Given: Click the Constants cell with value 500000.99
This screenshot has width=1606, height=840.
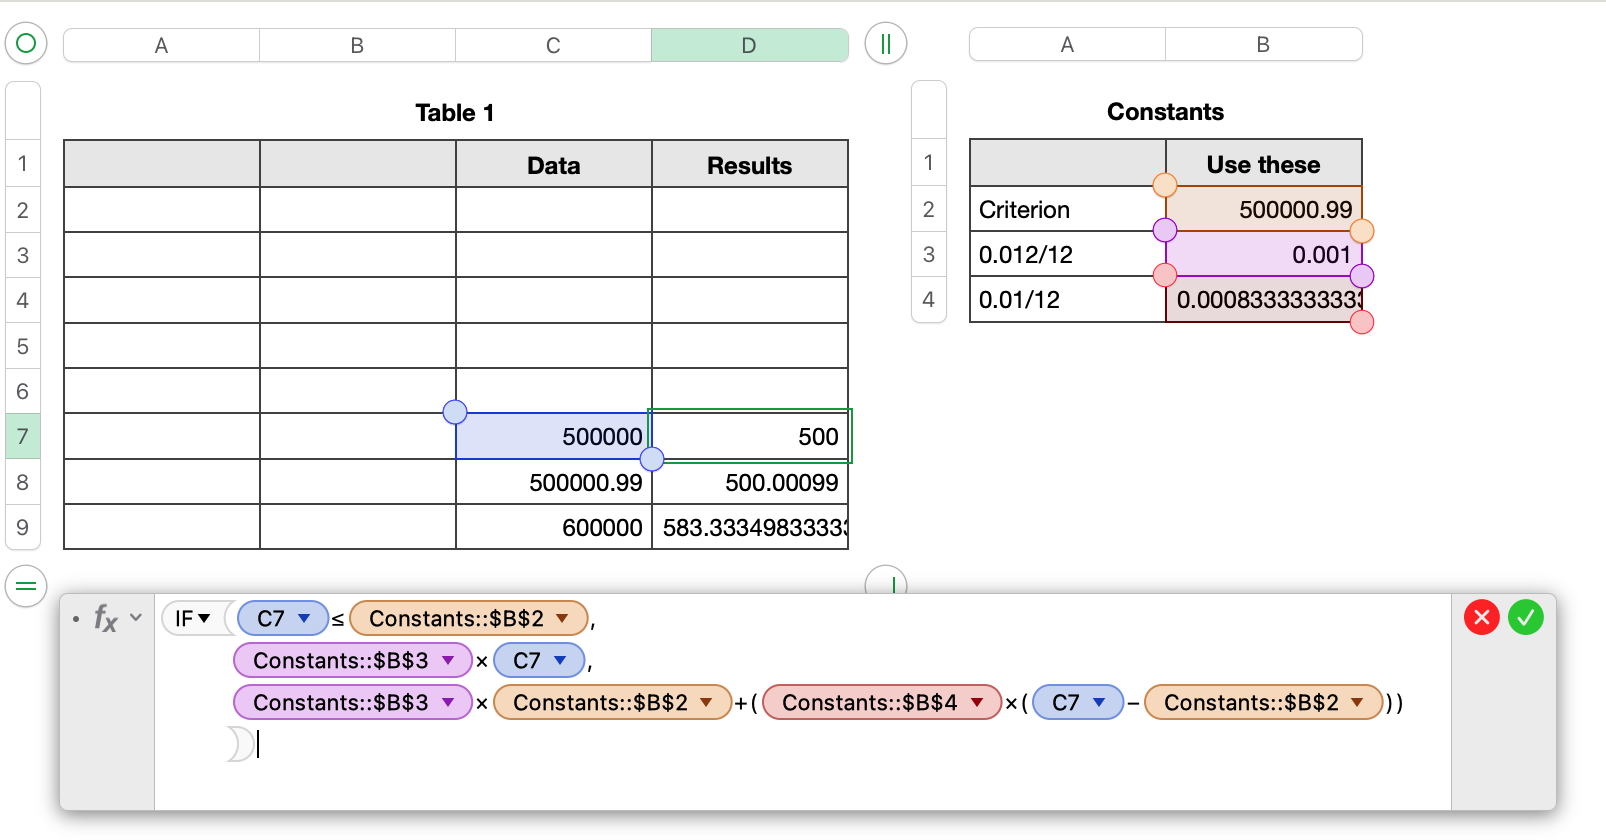Looking at the screenshot, I should point(1263,209).
